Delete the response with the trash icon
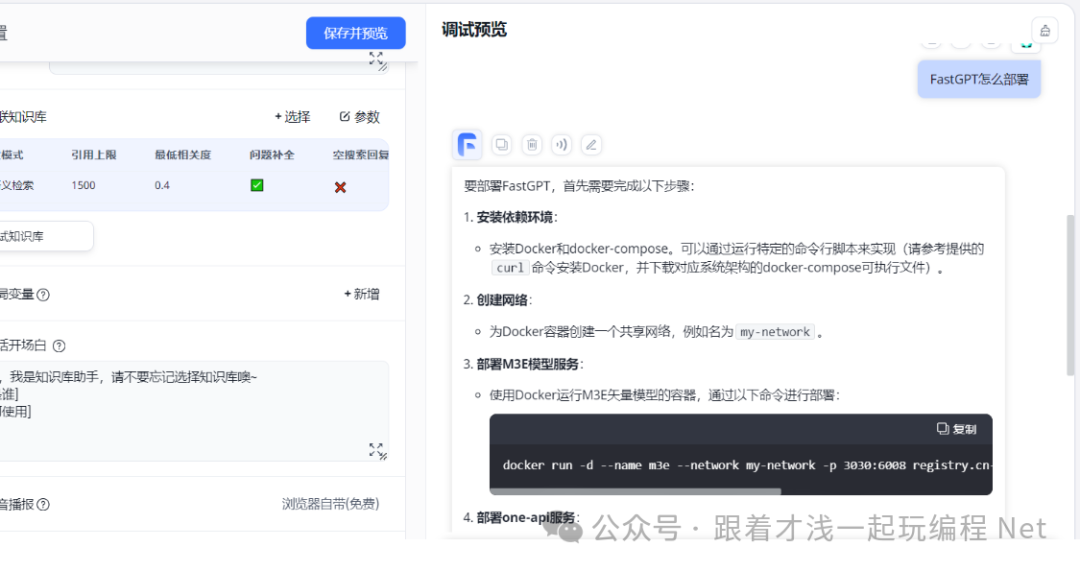 (x=532, y=145)
